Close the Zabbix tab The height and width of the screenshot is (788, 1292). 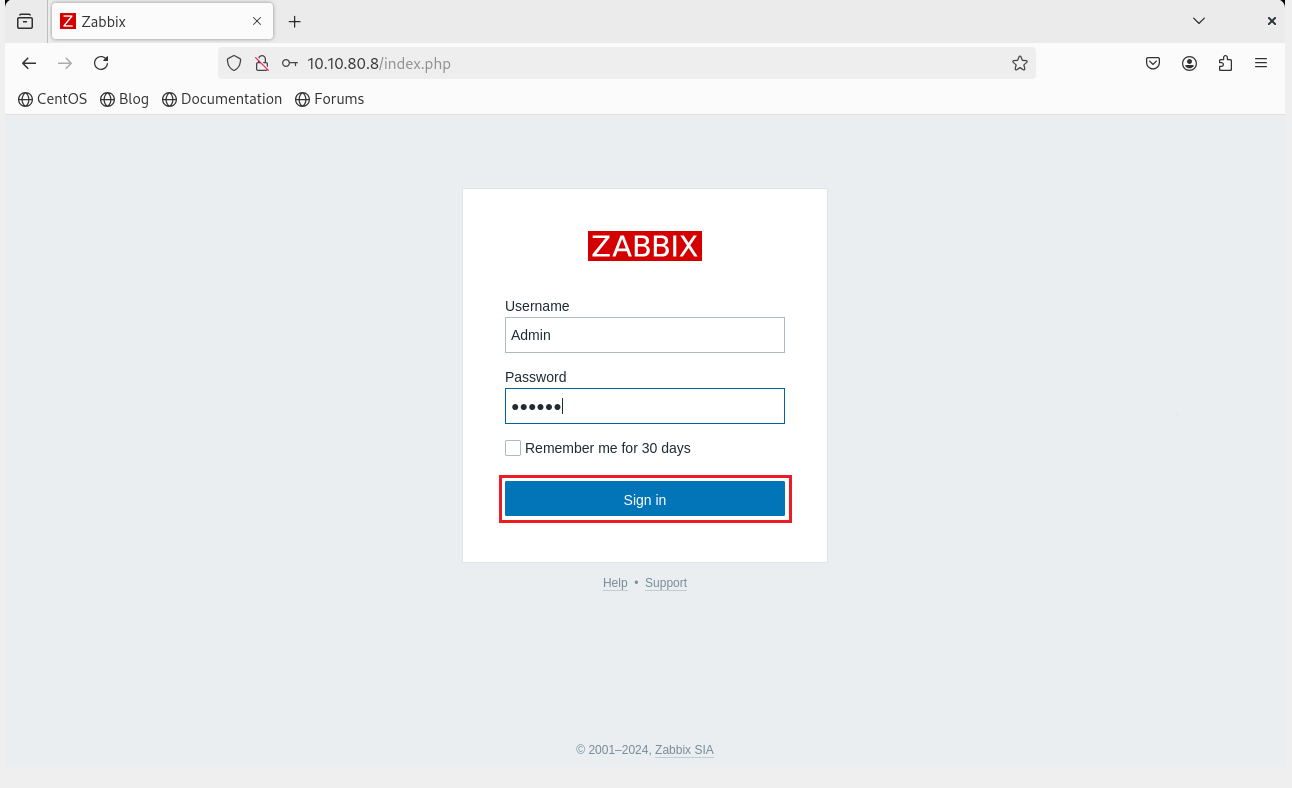tap(257, 21)
